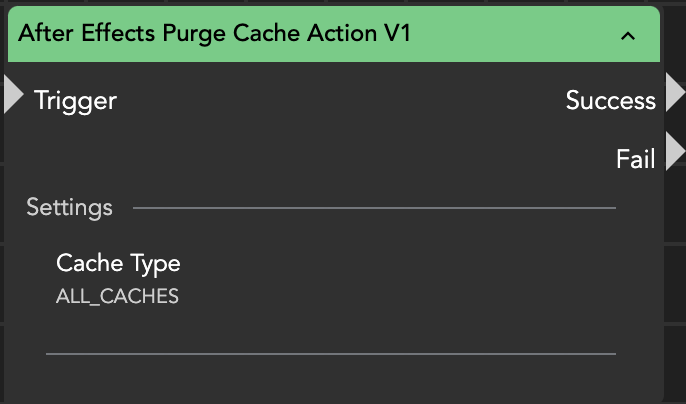Select the Fail output label
The width and height of the screenshot is (686, 404).
[x=635, y=158]
